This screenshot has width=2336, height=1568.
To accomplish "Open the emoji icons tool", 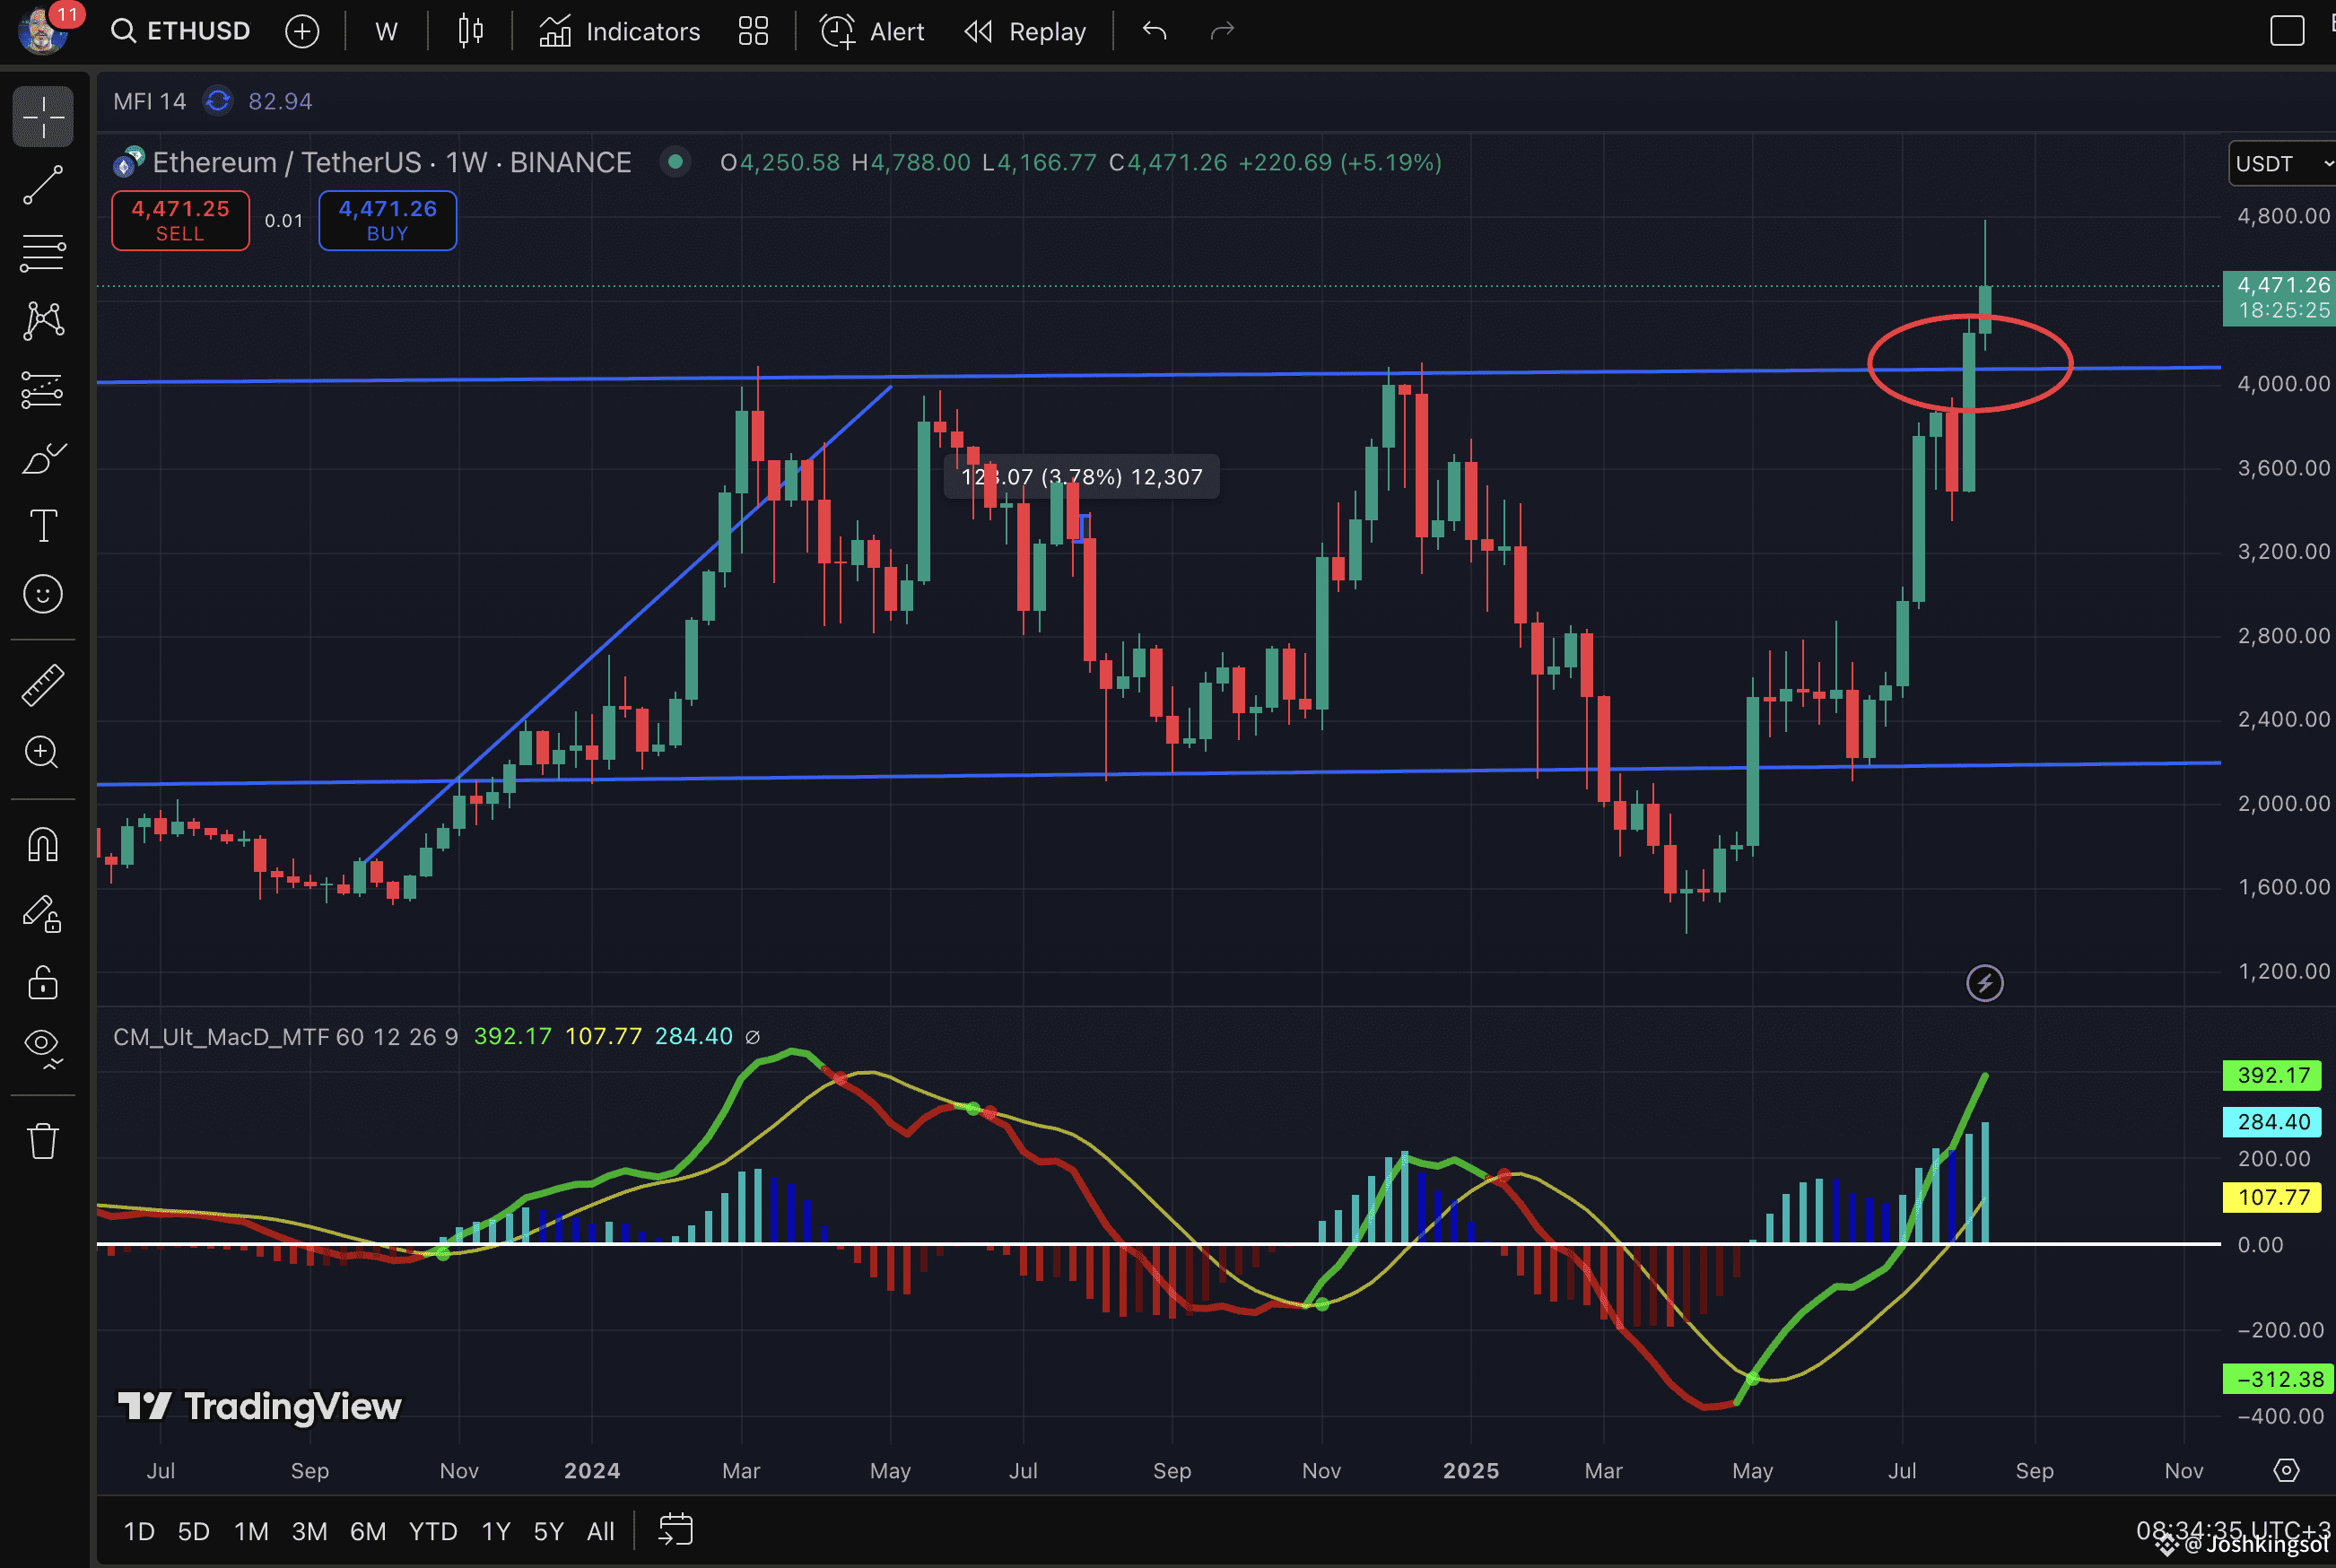I will [43, 594].
